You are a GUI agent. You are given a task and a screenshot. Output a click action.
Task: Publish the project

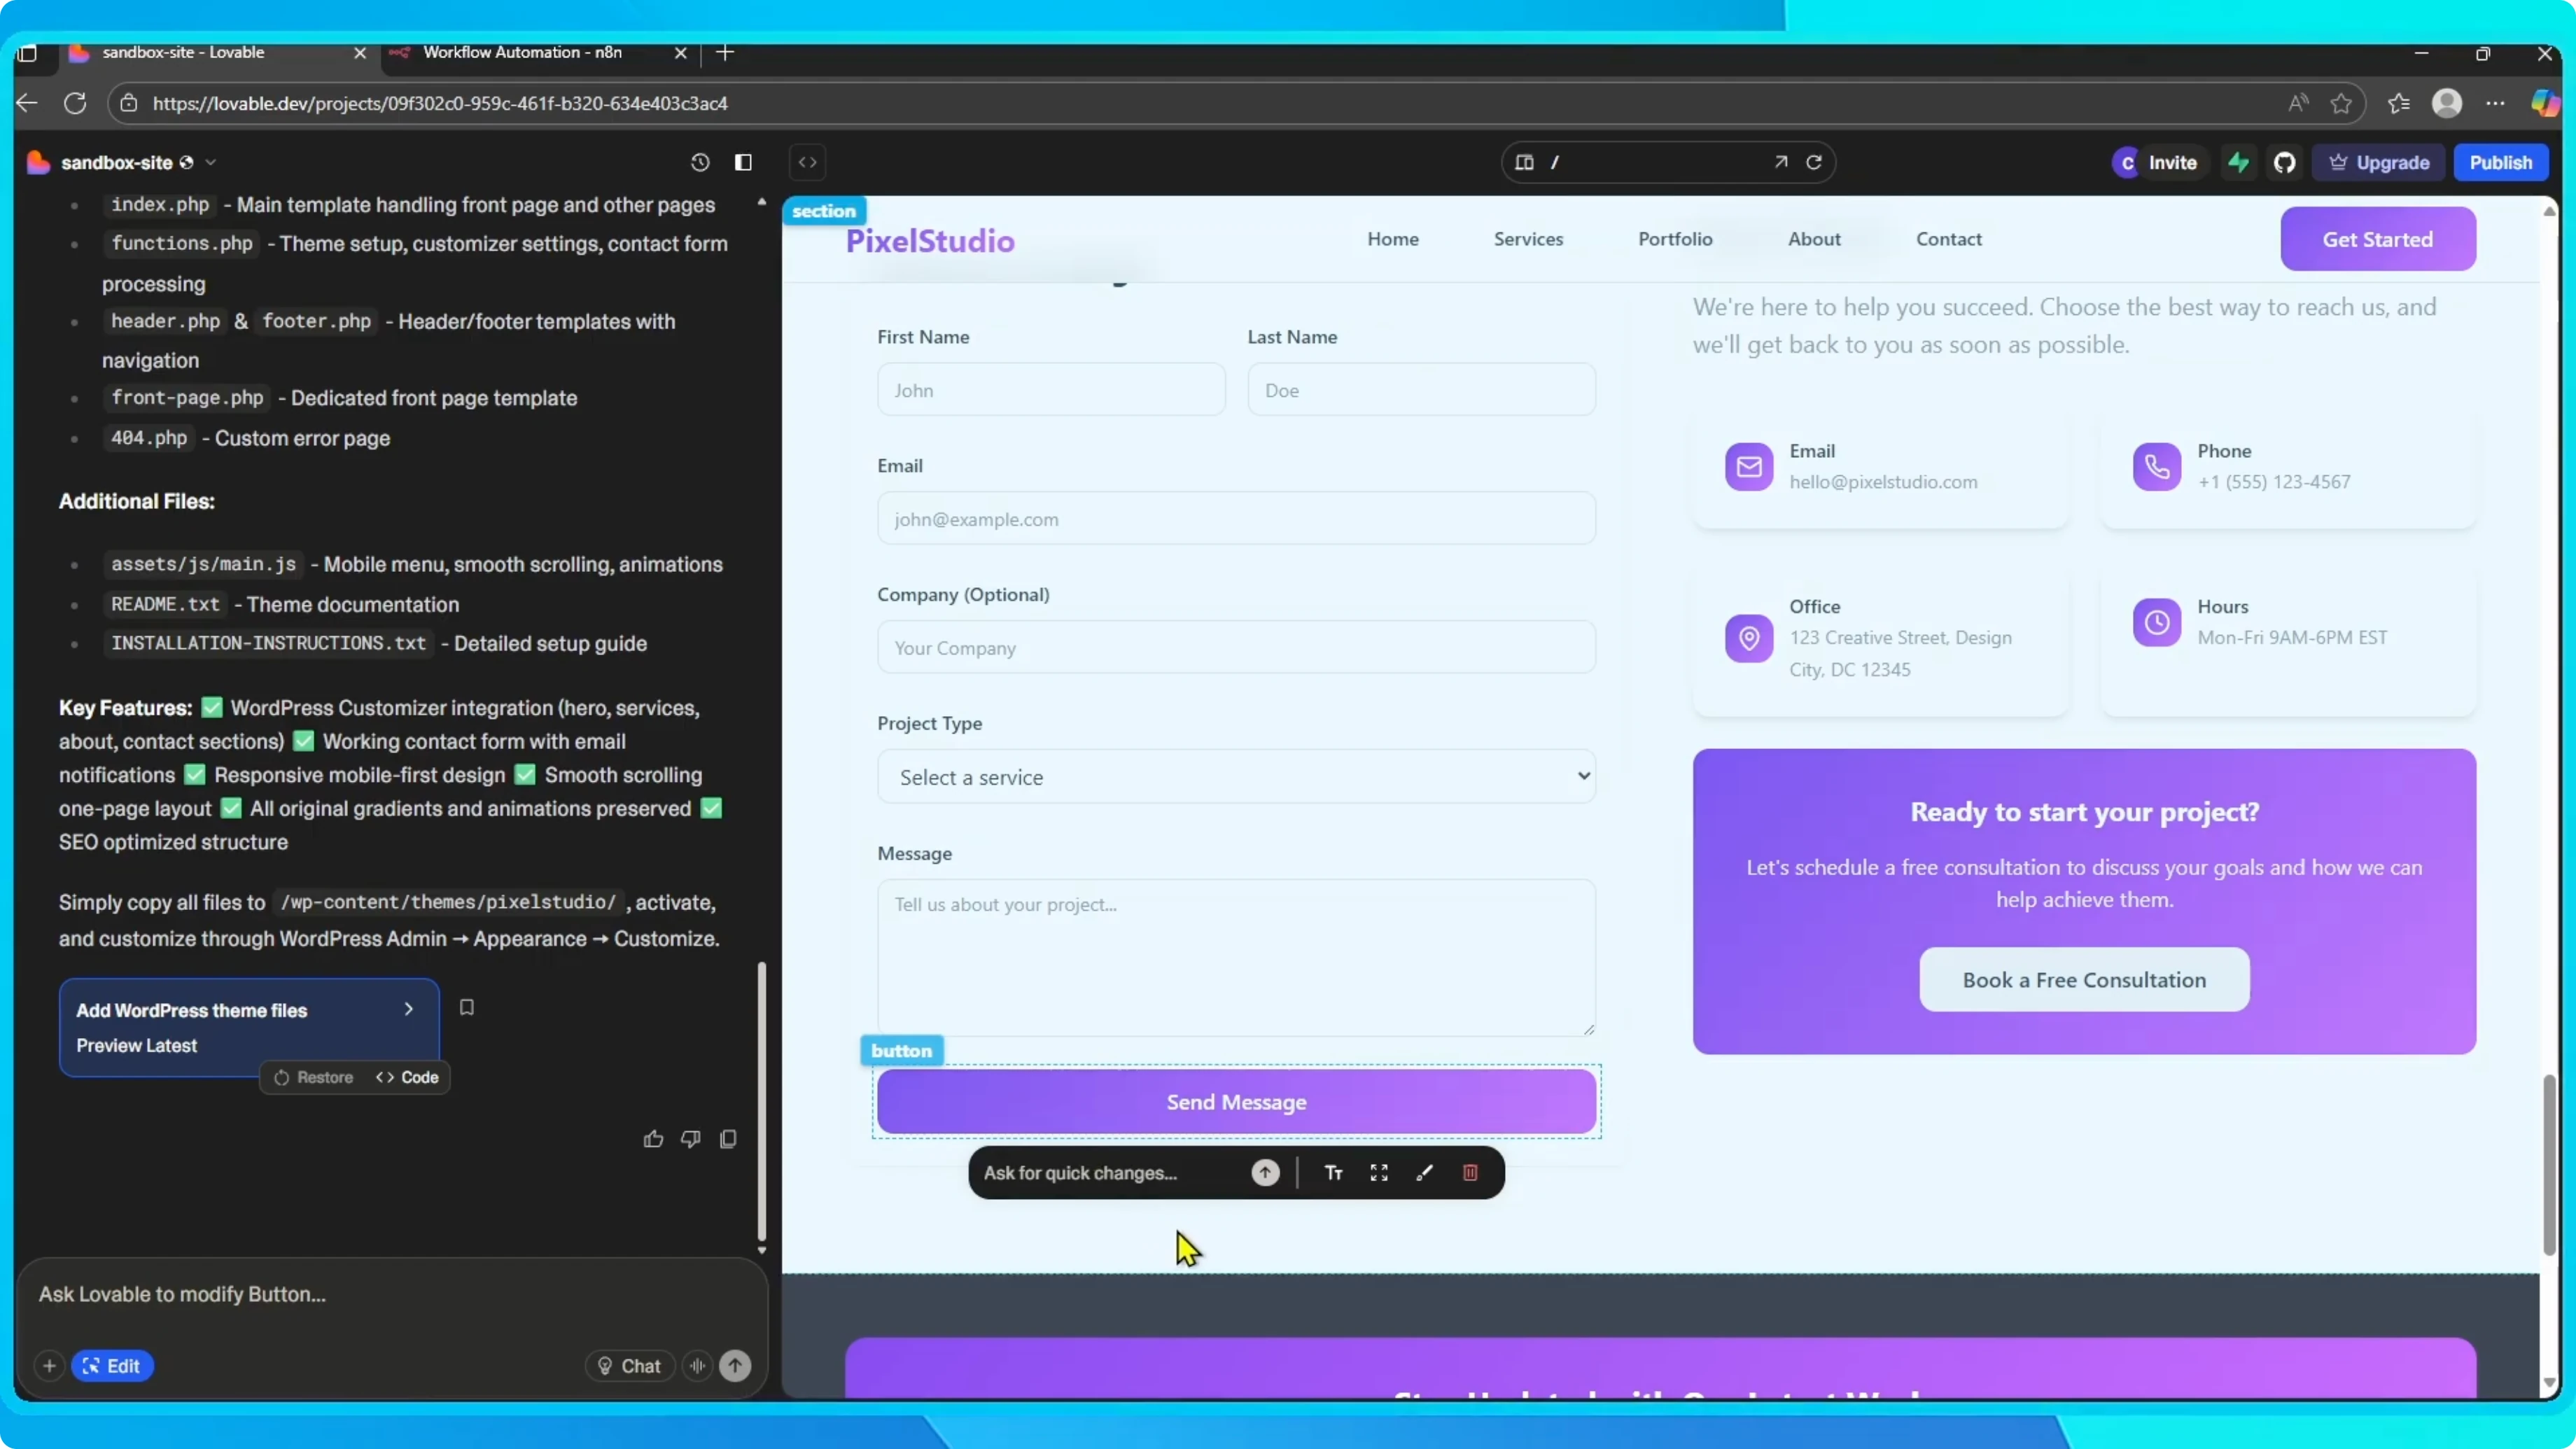[x=2501, y=162]
